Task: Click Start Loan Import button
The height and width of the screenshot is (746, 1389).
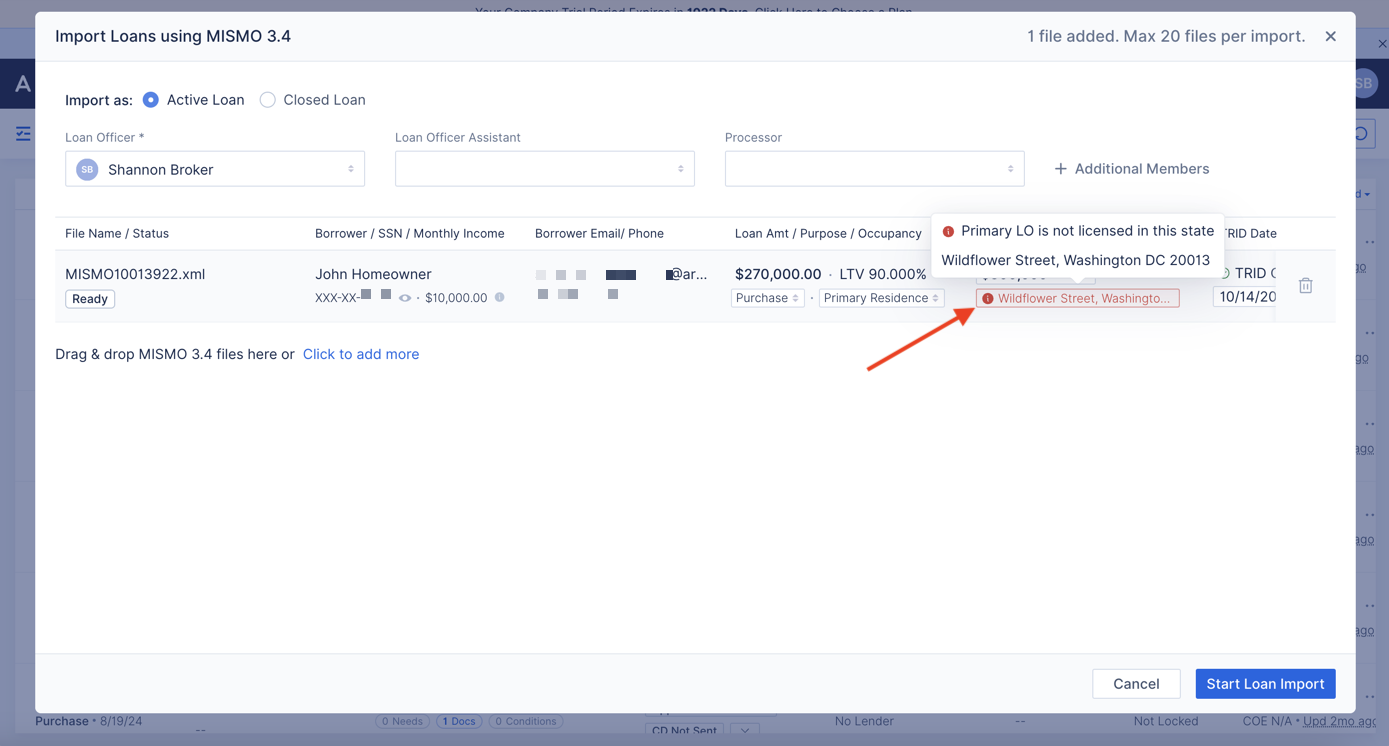Action: (1265, 684)
